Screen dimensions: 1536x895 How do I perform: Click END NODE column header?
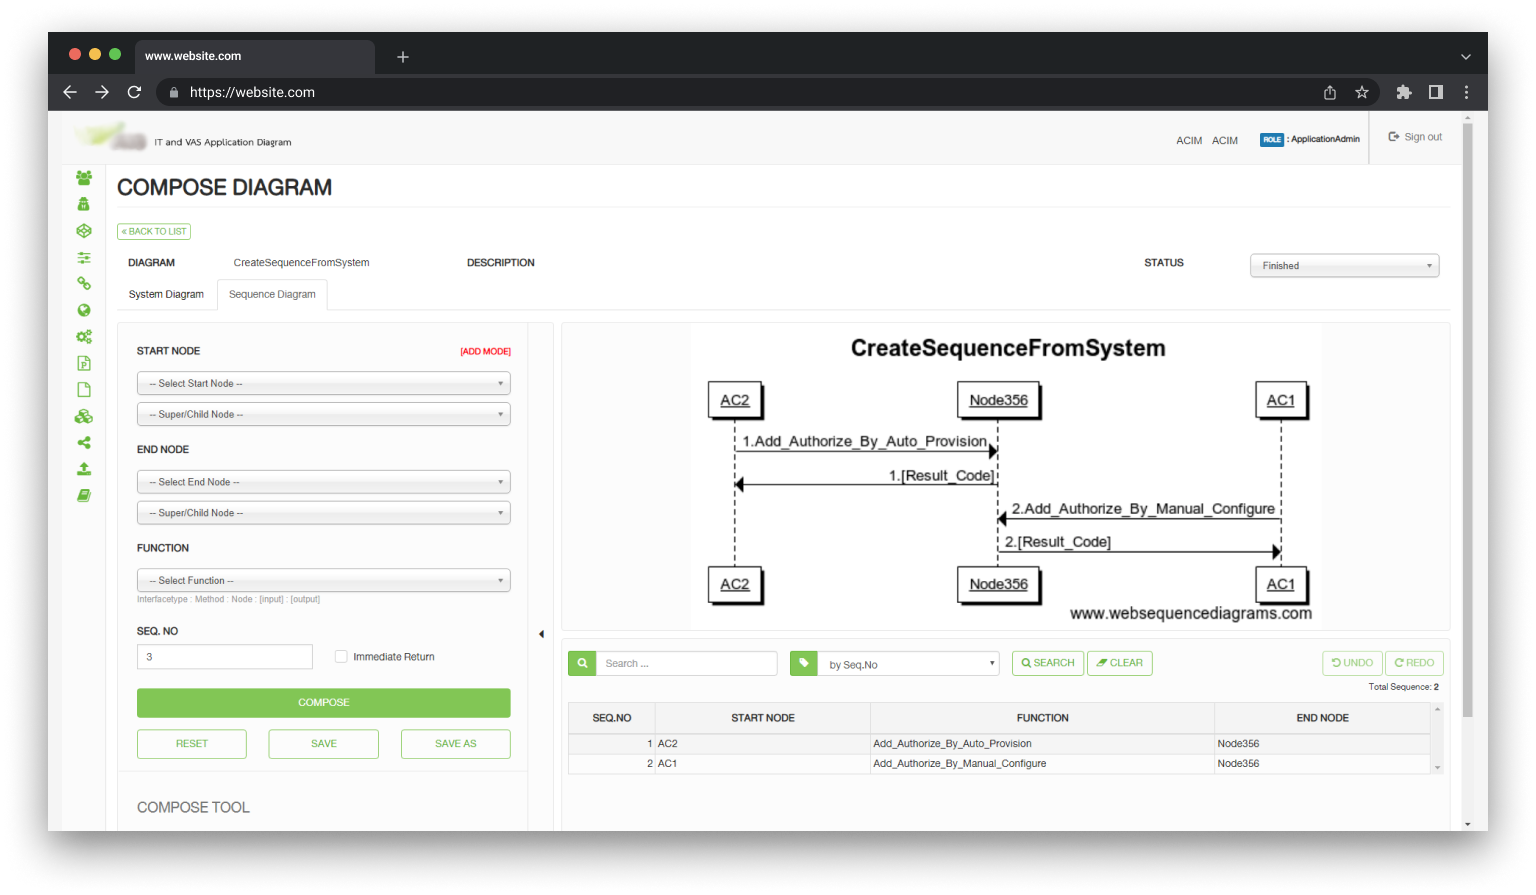[1322, 718]
